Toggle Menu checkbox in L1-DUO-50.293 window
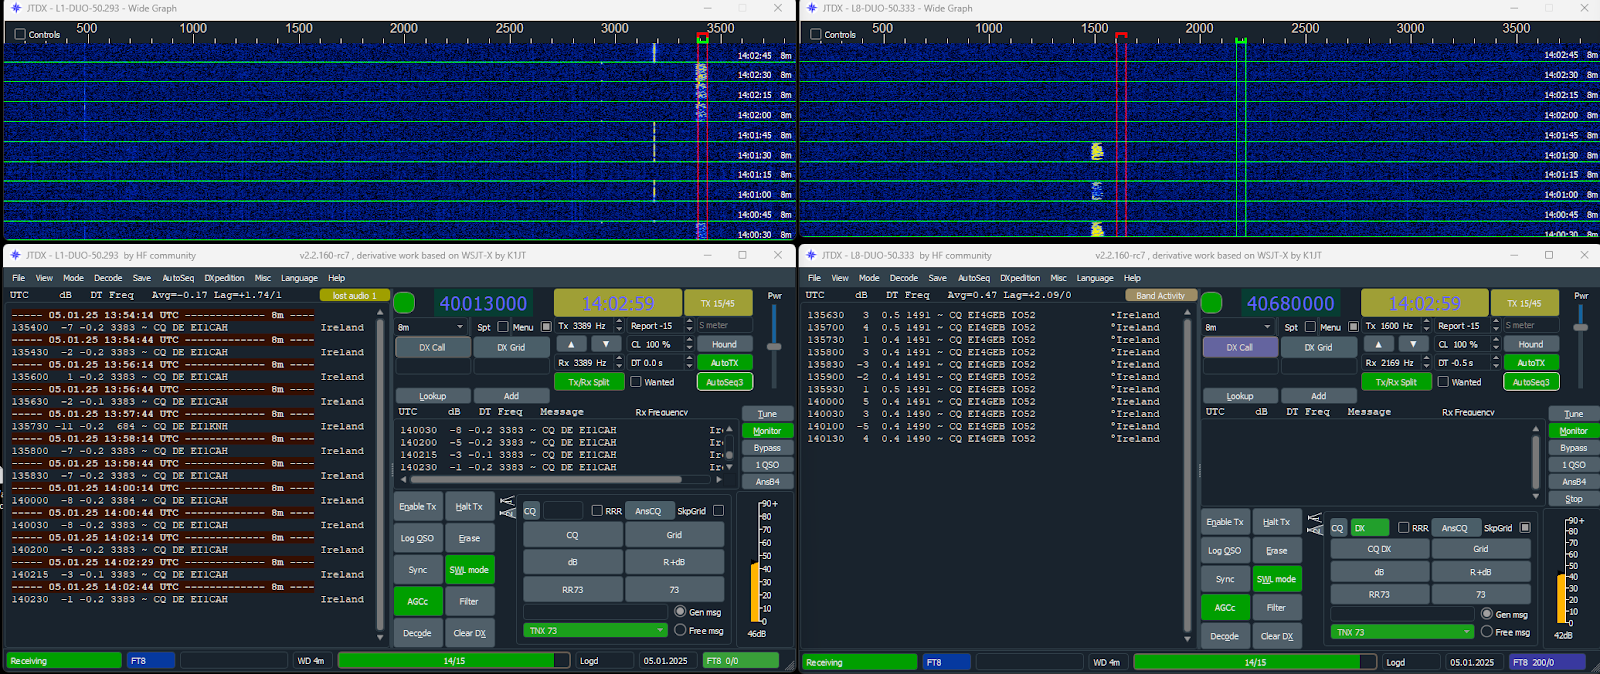Viewport: 1600px width, 674px height. click(546, 326)
